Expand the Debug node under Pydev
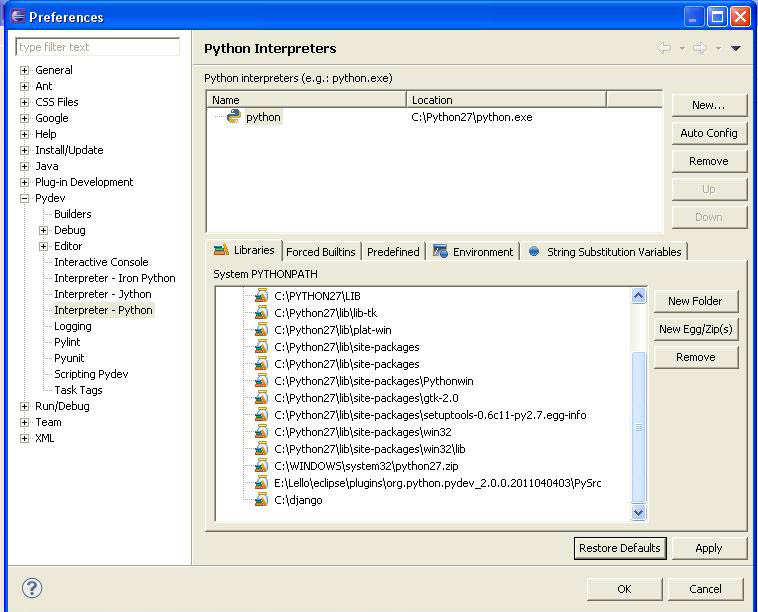The height and width of the screenshot is (612, 758). [44, 230]
